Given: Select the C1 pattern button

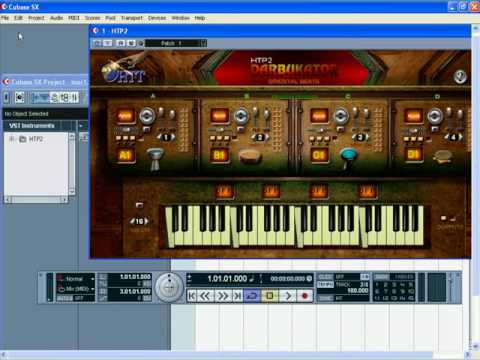Looking at the screenshot, I should tap(319, 155).
